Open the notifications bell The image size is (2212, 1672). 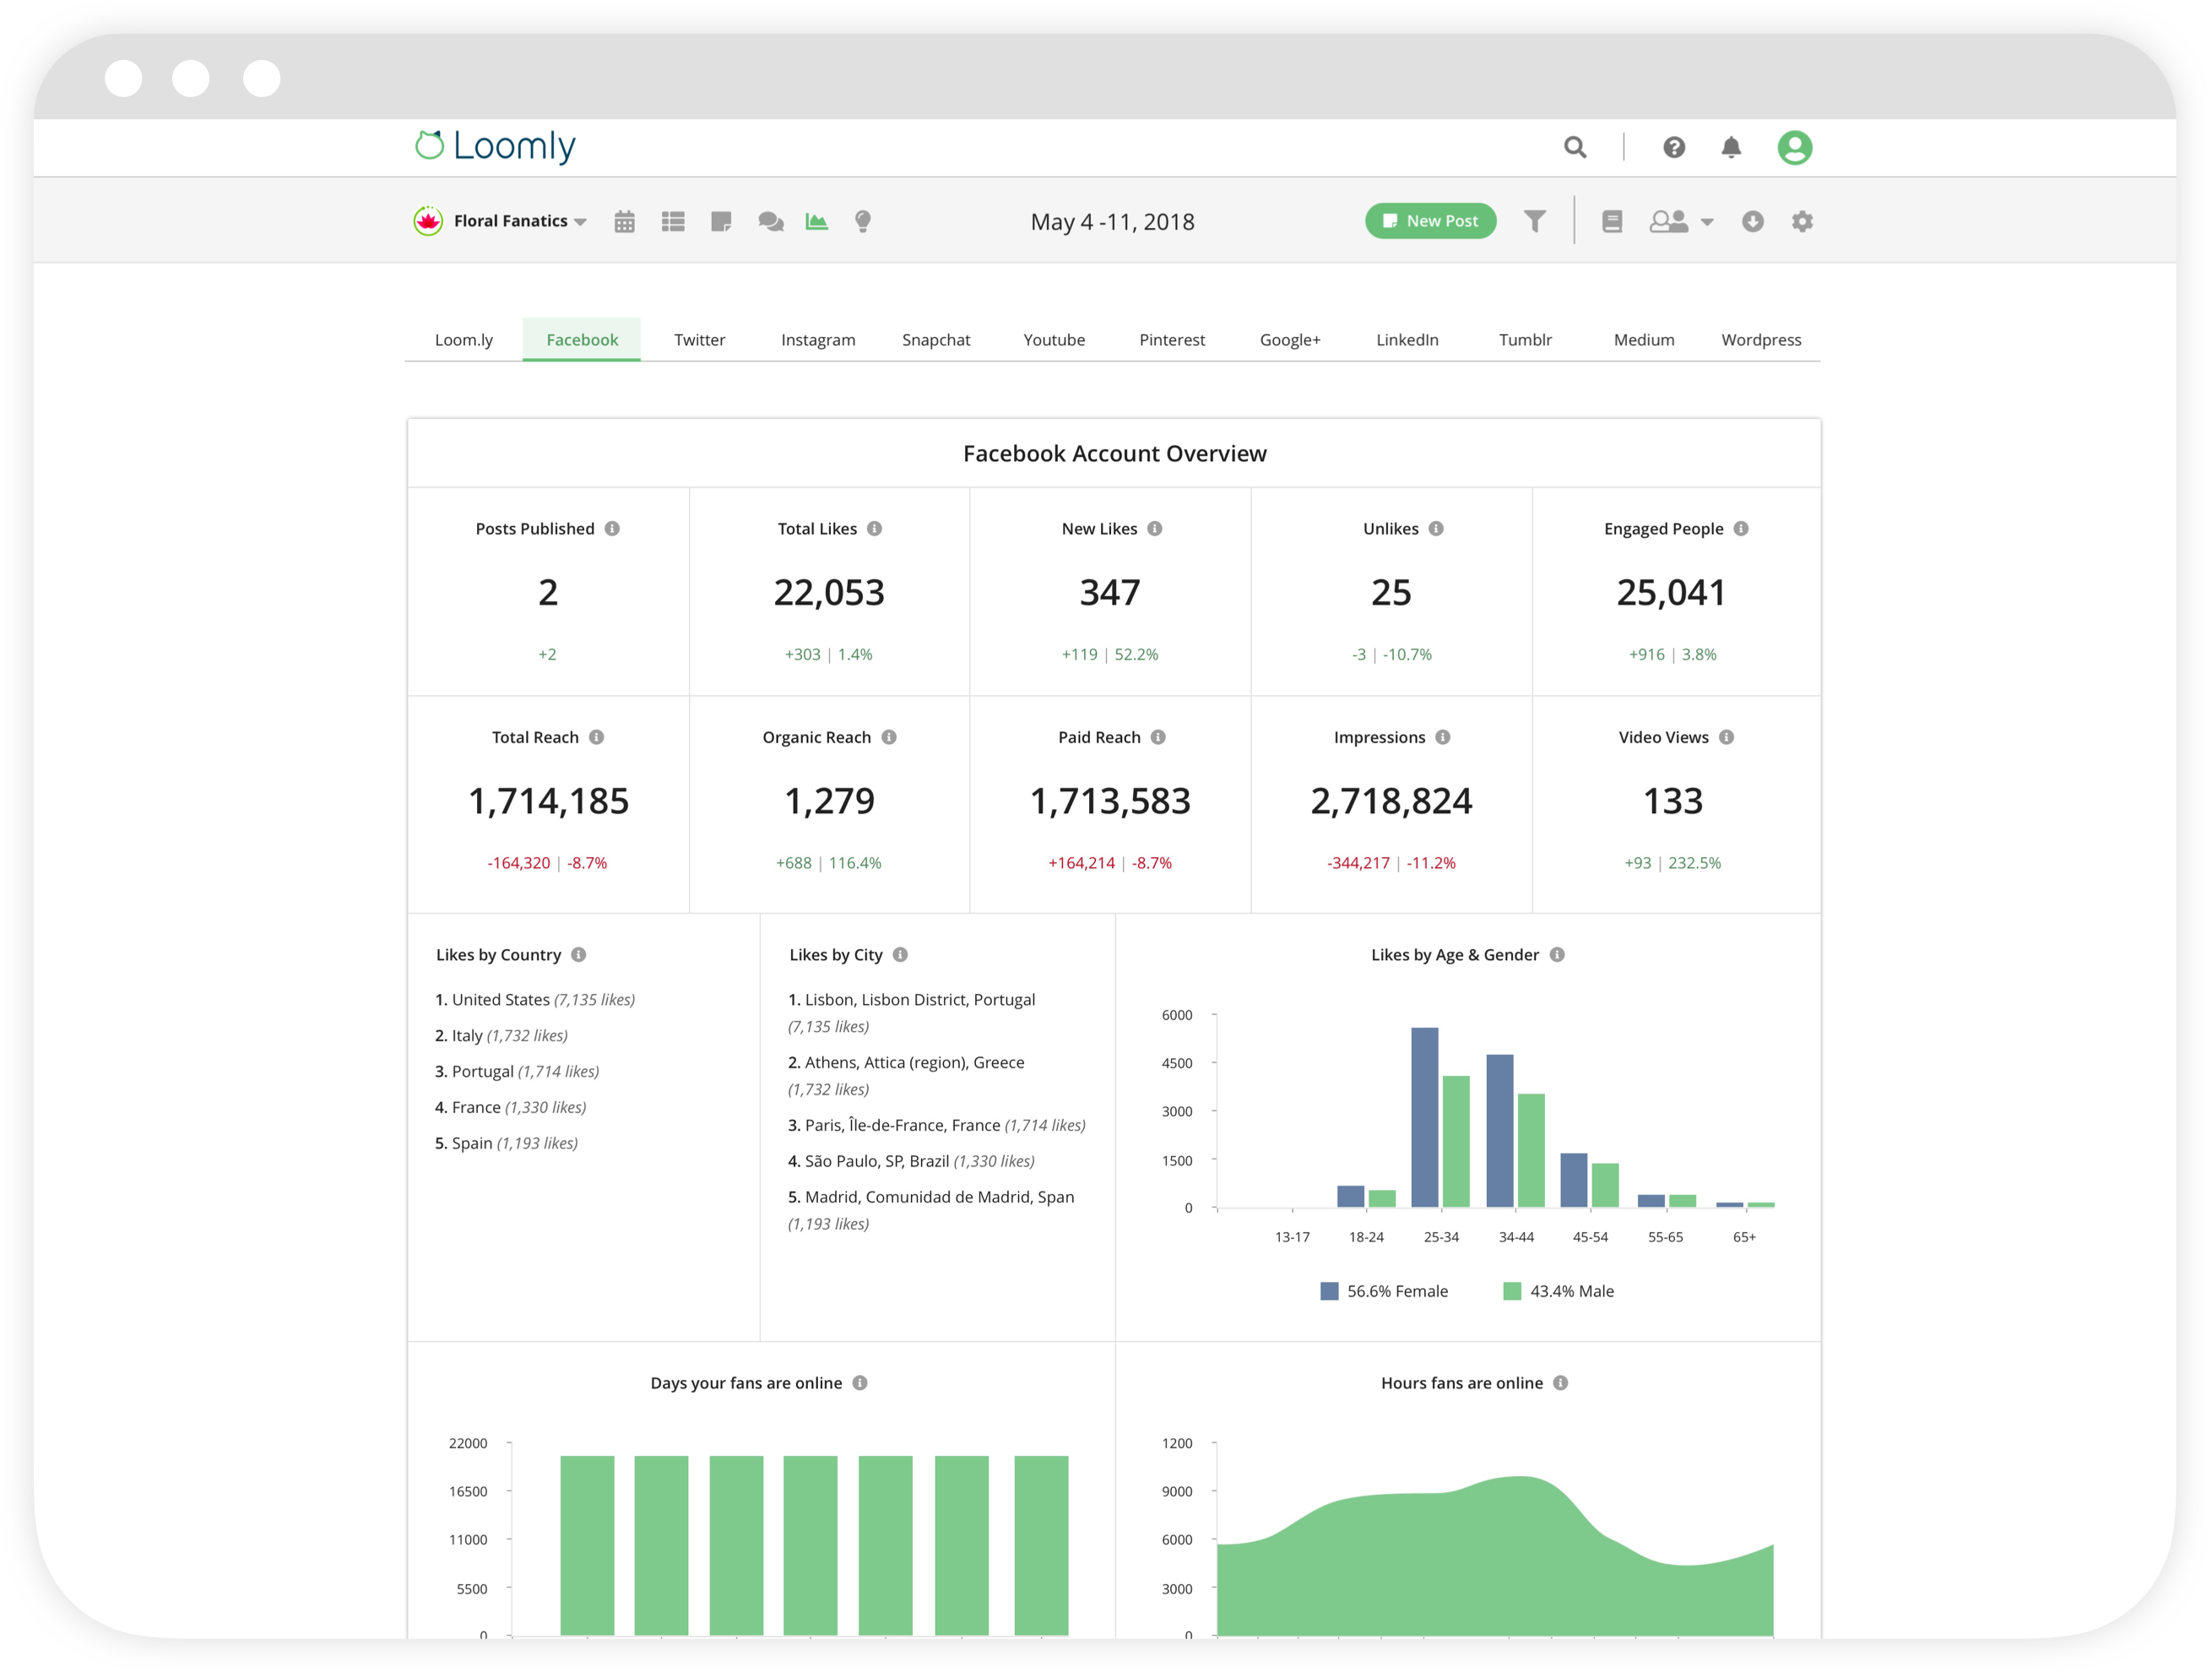[x=1731, y=148]
